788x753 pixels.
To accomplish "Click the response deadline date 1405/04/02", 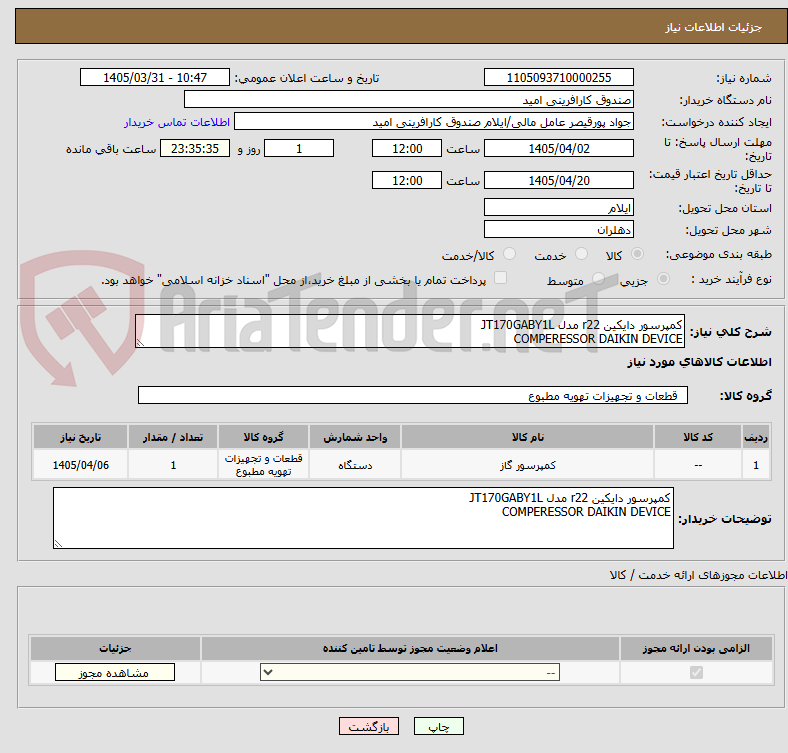I will click(558, 148).
